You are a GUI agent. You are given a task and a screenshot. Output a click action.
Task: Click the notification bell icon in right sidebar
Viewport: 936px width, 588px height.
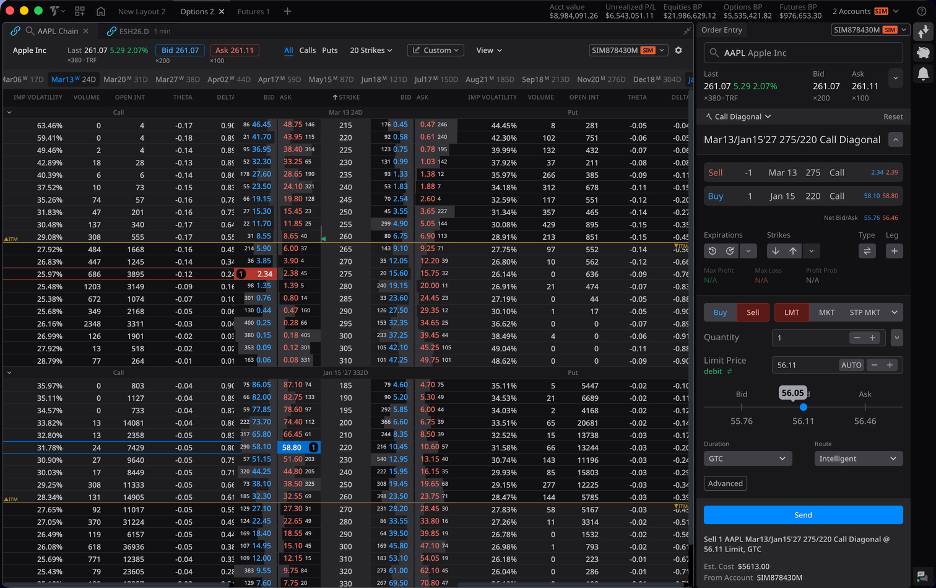point(923,72)
